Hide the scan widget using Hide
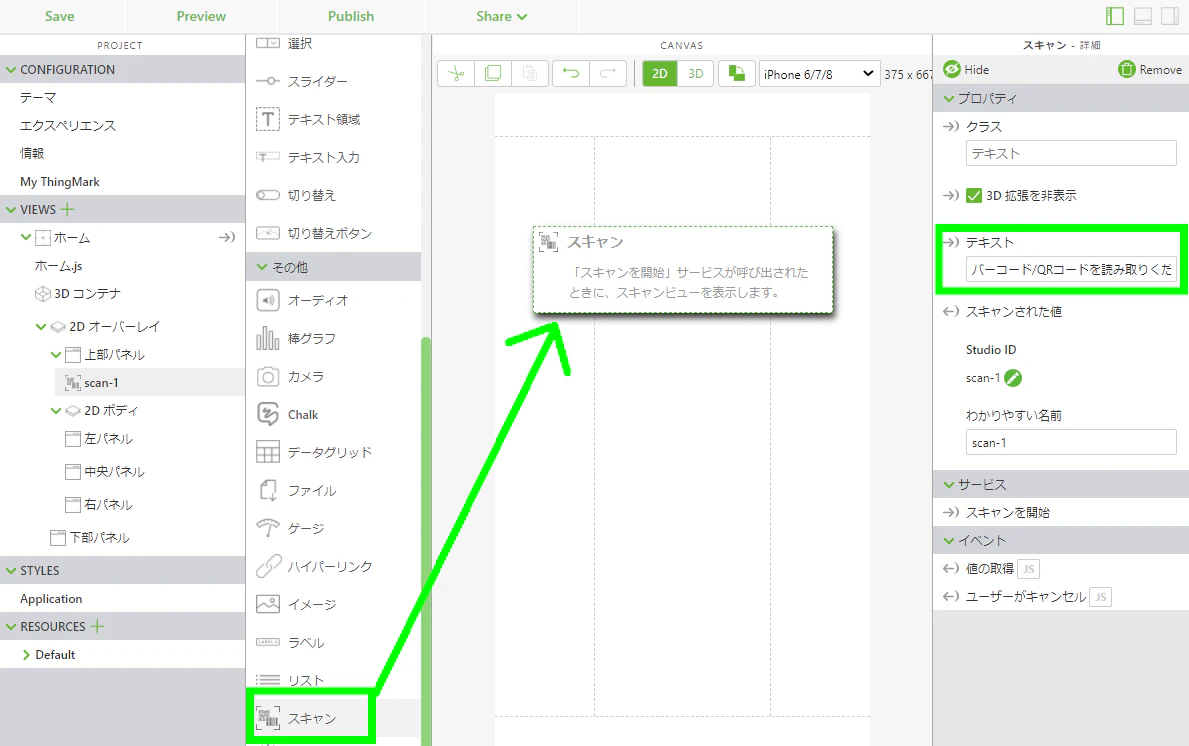This screenshot has height=746, width=1189. pyautogui.click(x=966, y=70)
